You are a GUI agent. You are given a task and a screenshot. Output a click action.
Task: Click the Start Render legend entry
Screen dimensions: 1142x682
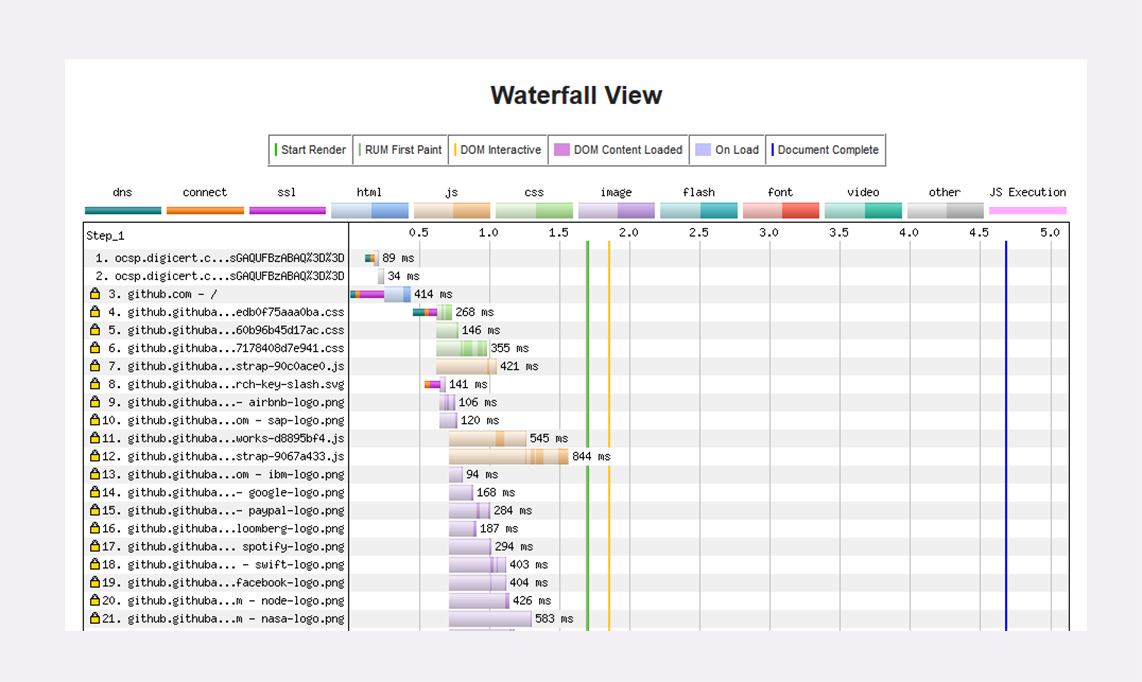click(x=311, y=150)
